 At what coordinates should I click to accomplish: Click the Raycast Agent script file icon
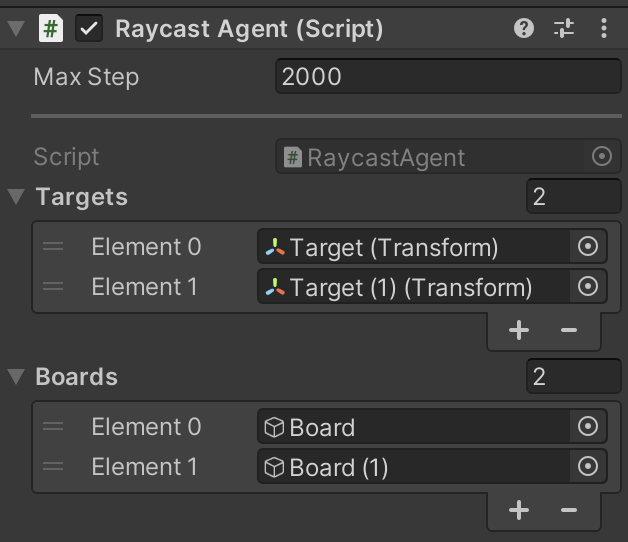coord(51,28)
